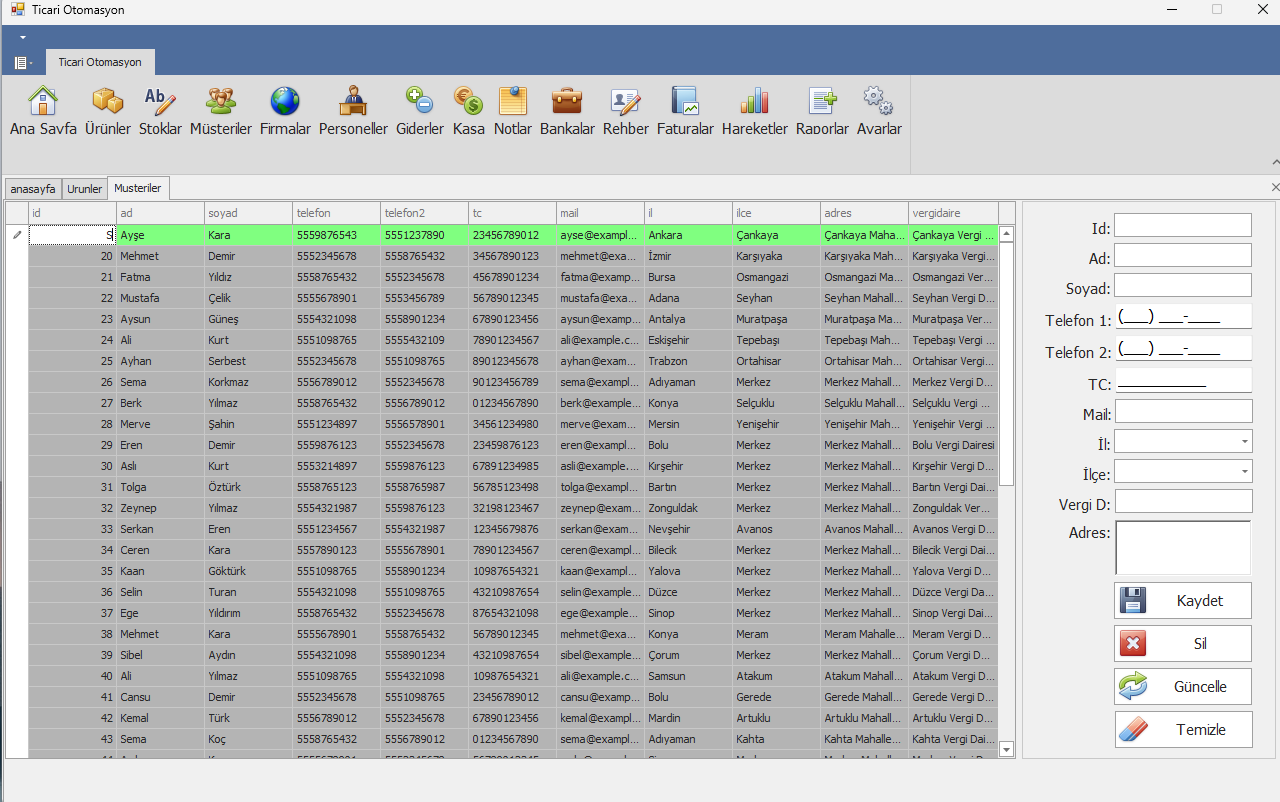Screen dimensions: 1280x802
Task: Focus the Soyad input field
Action: [x=1183, y=285]
